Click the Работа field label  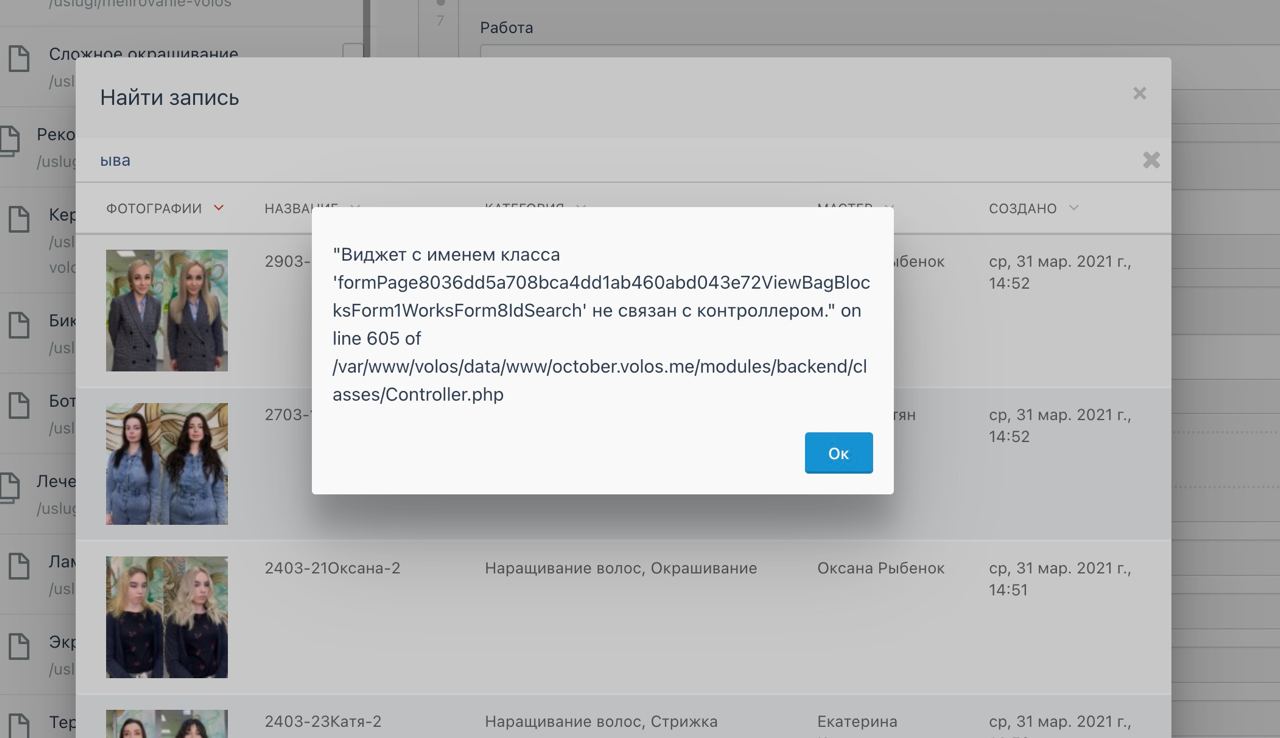pyautogui.click(x=507, y=27)
